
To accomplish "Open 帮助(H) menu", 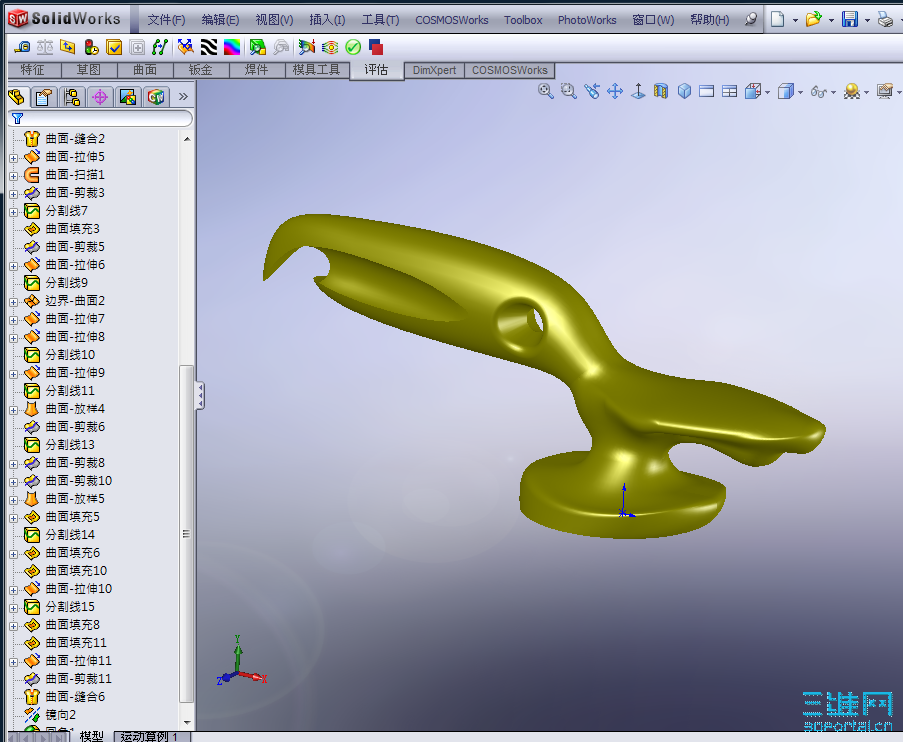I will (x=710, y=20).
